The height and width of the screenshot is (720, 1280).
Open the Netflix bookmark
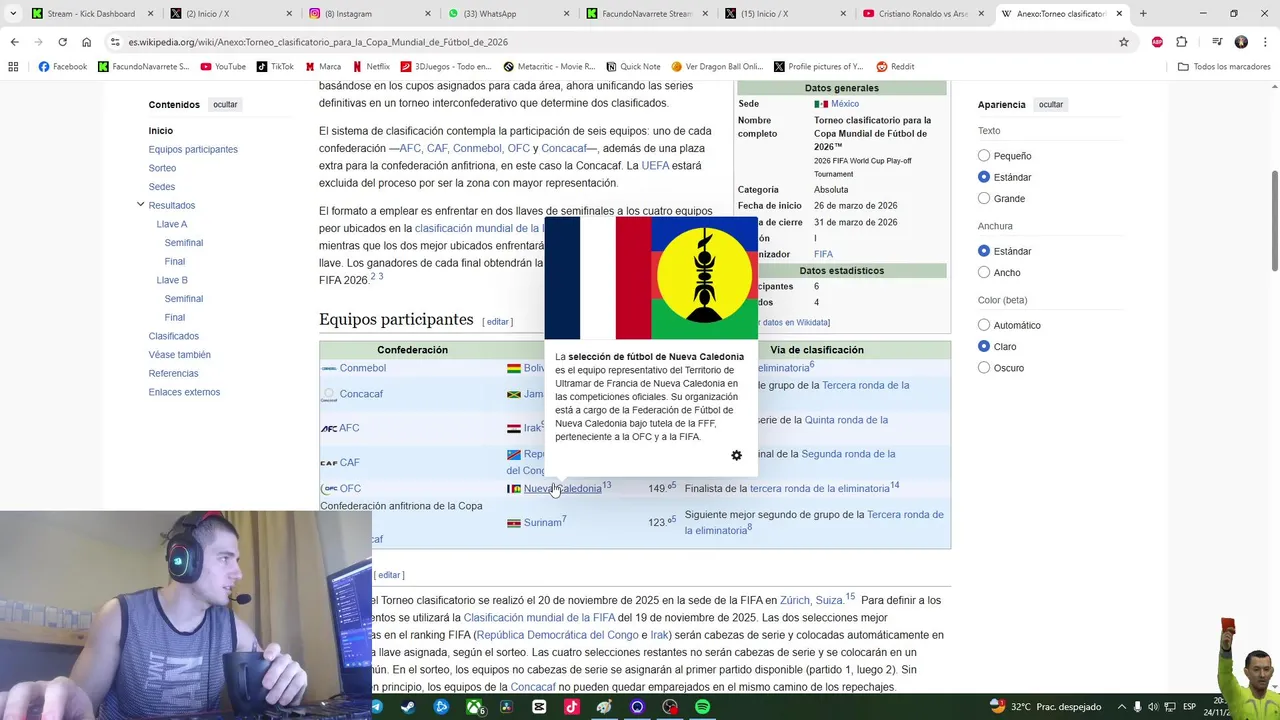click(371, 67)
